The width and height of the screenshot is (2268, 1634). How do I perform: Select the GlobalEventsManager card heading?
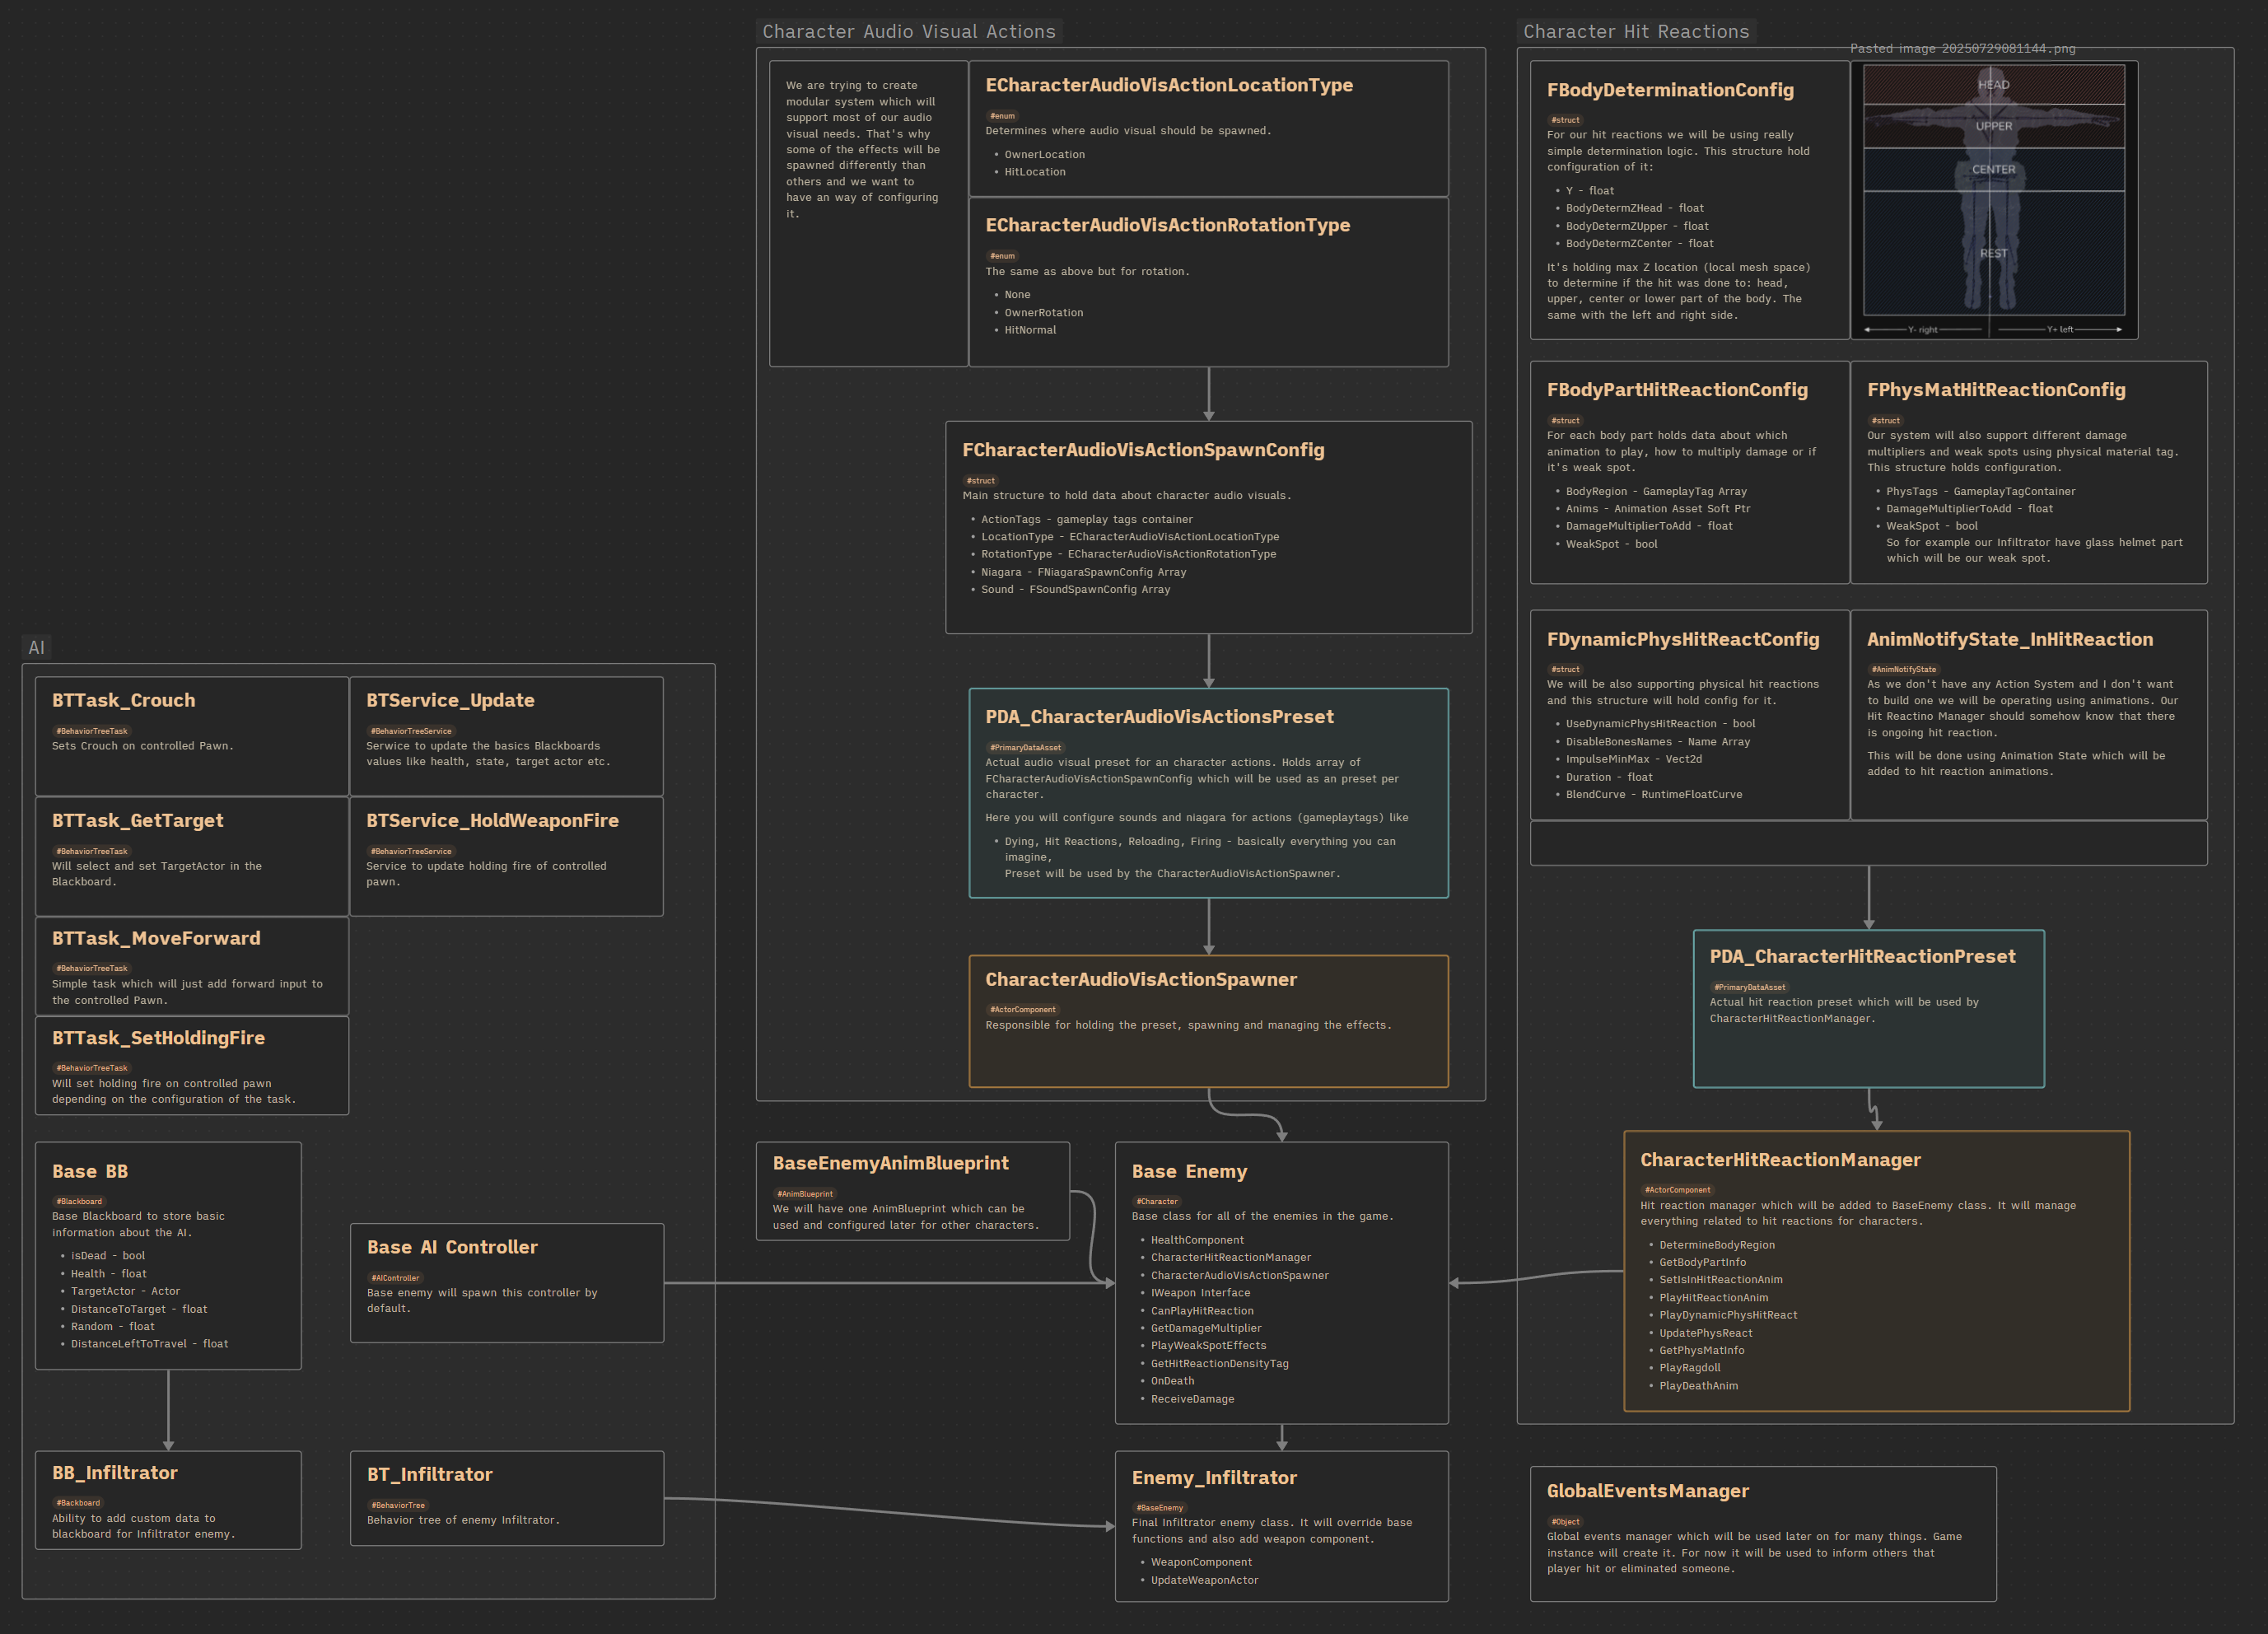click(1647, 1491)
